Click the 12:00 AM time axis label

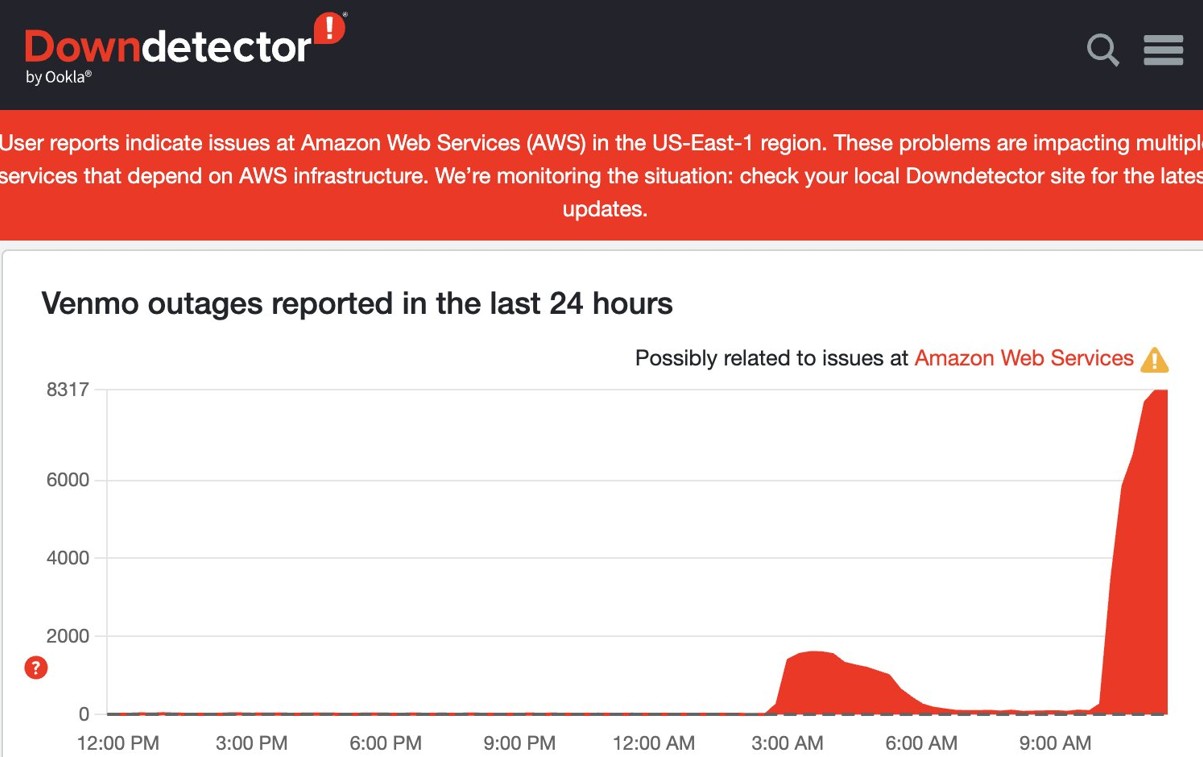point(653,743)
